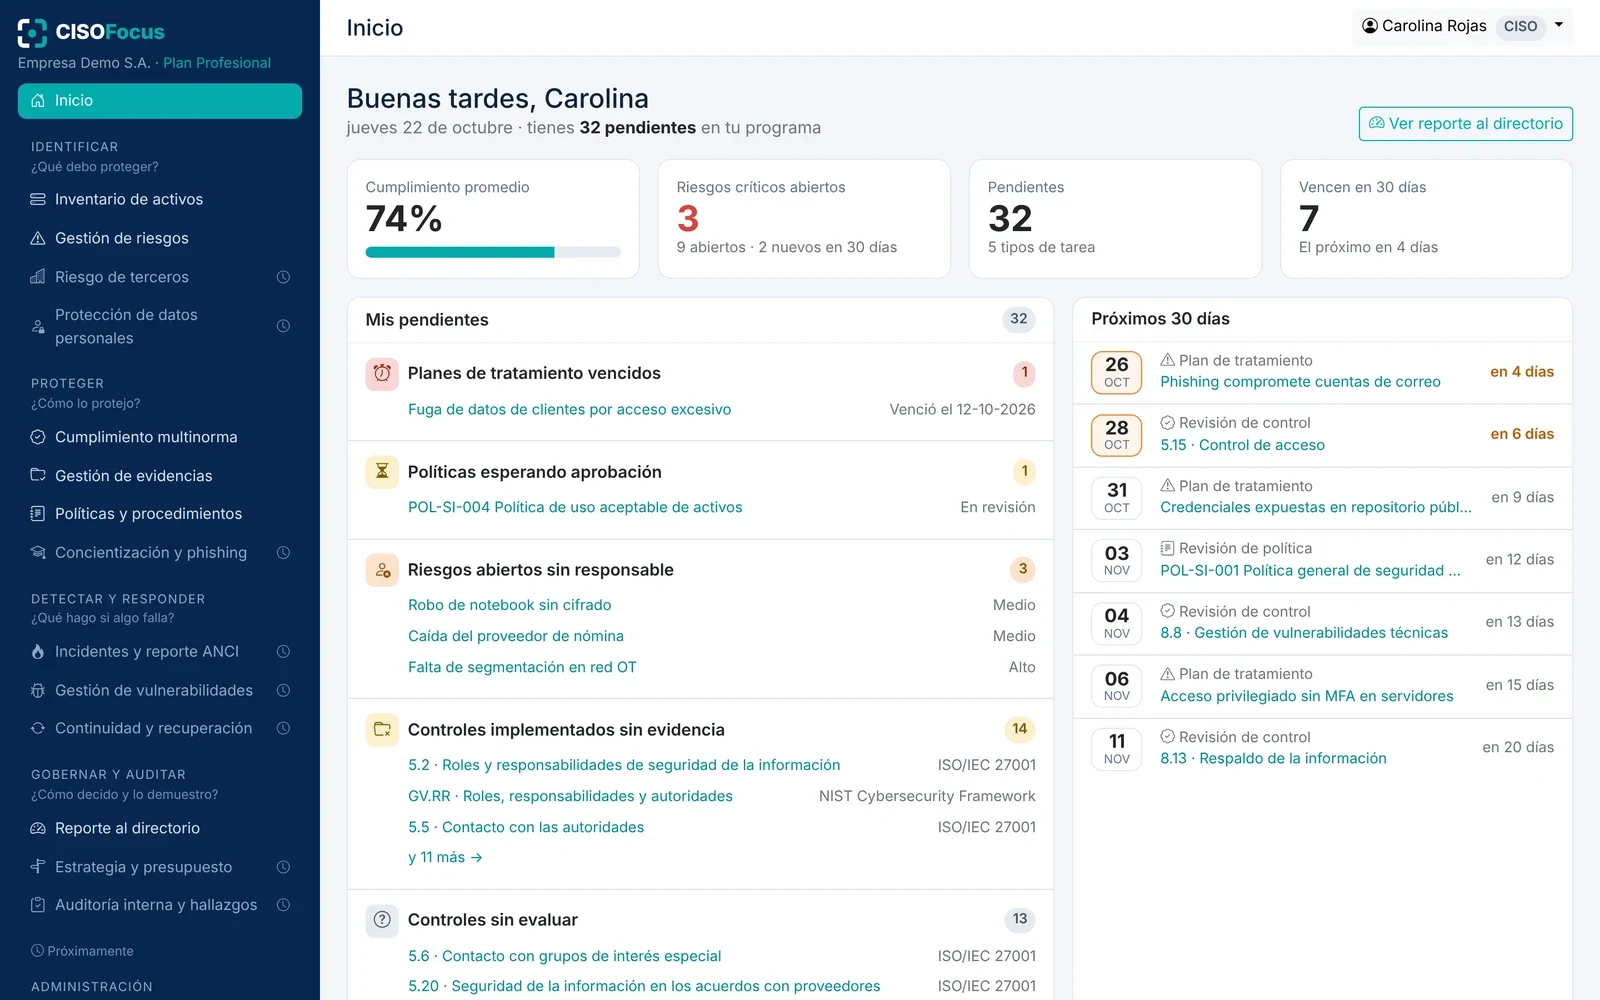Open the Vencen en 30 días card
Image resolution: width=1600 pixels, height=1000 pixels.
tap(1426, 219)
